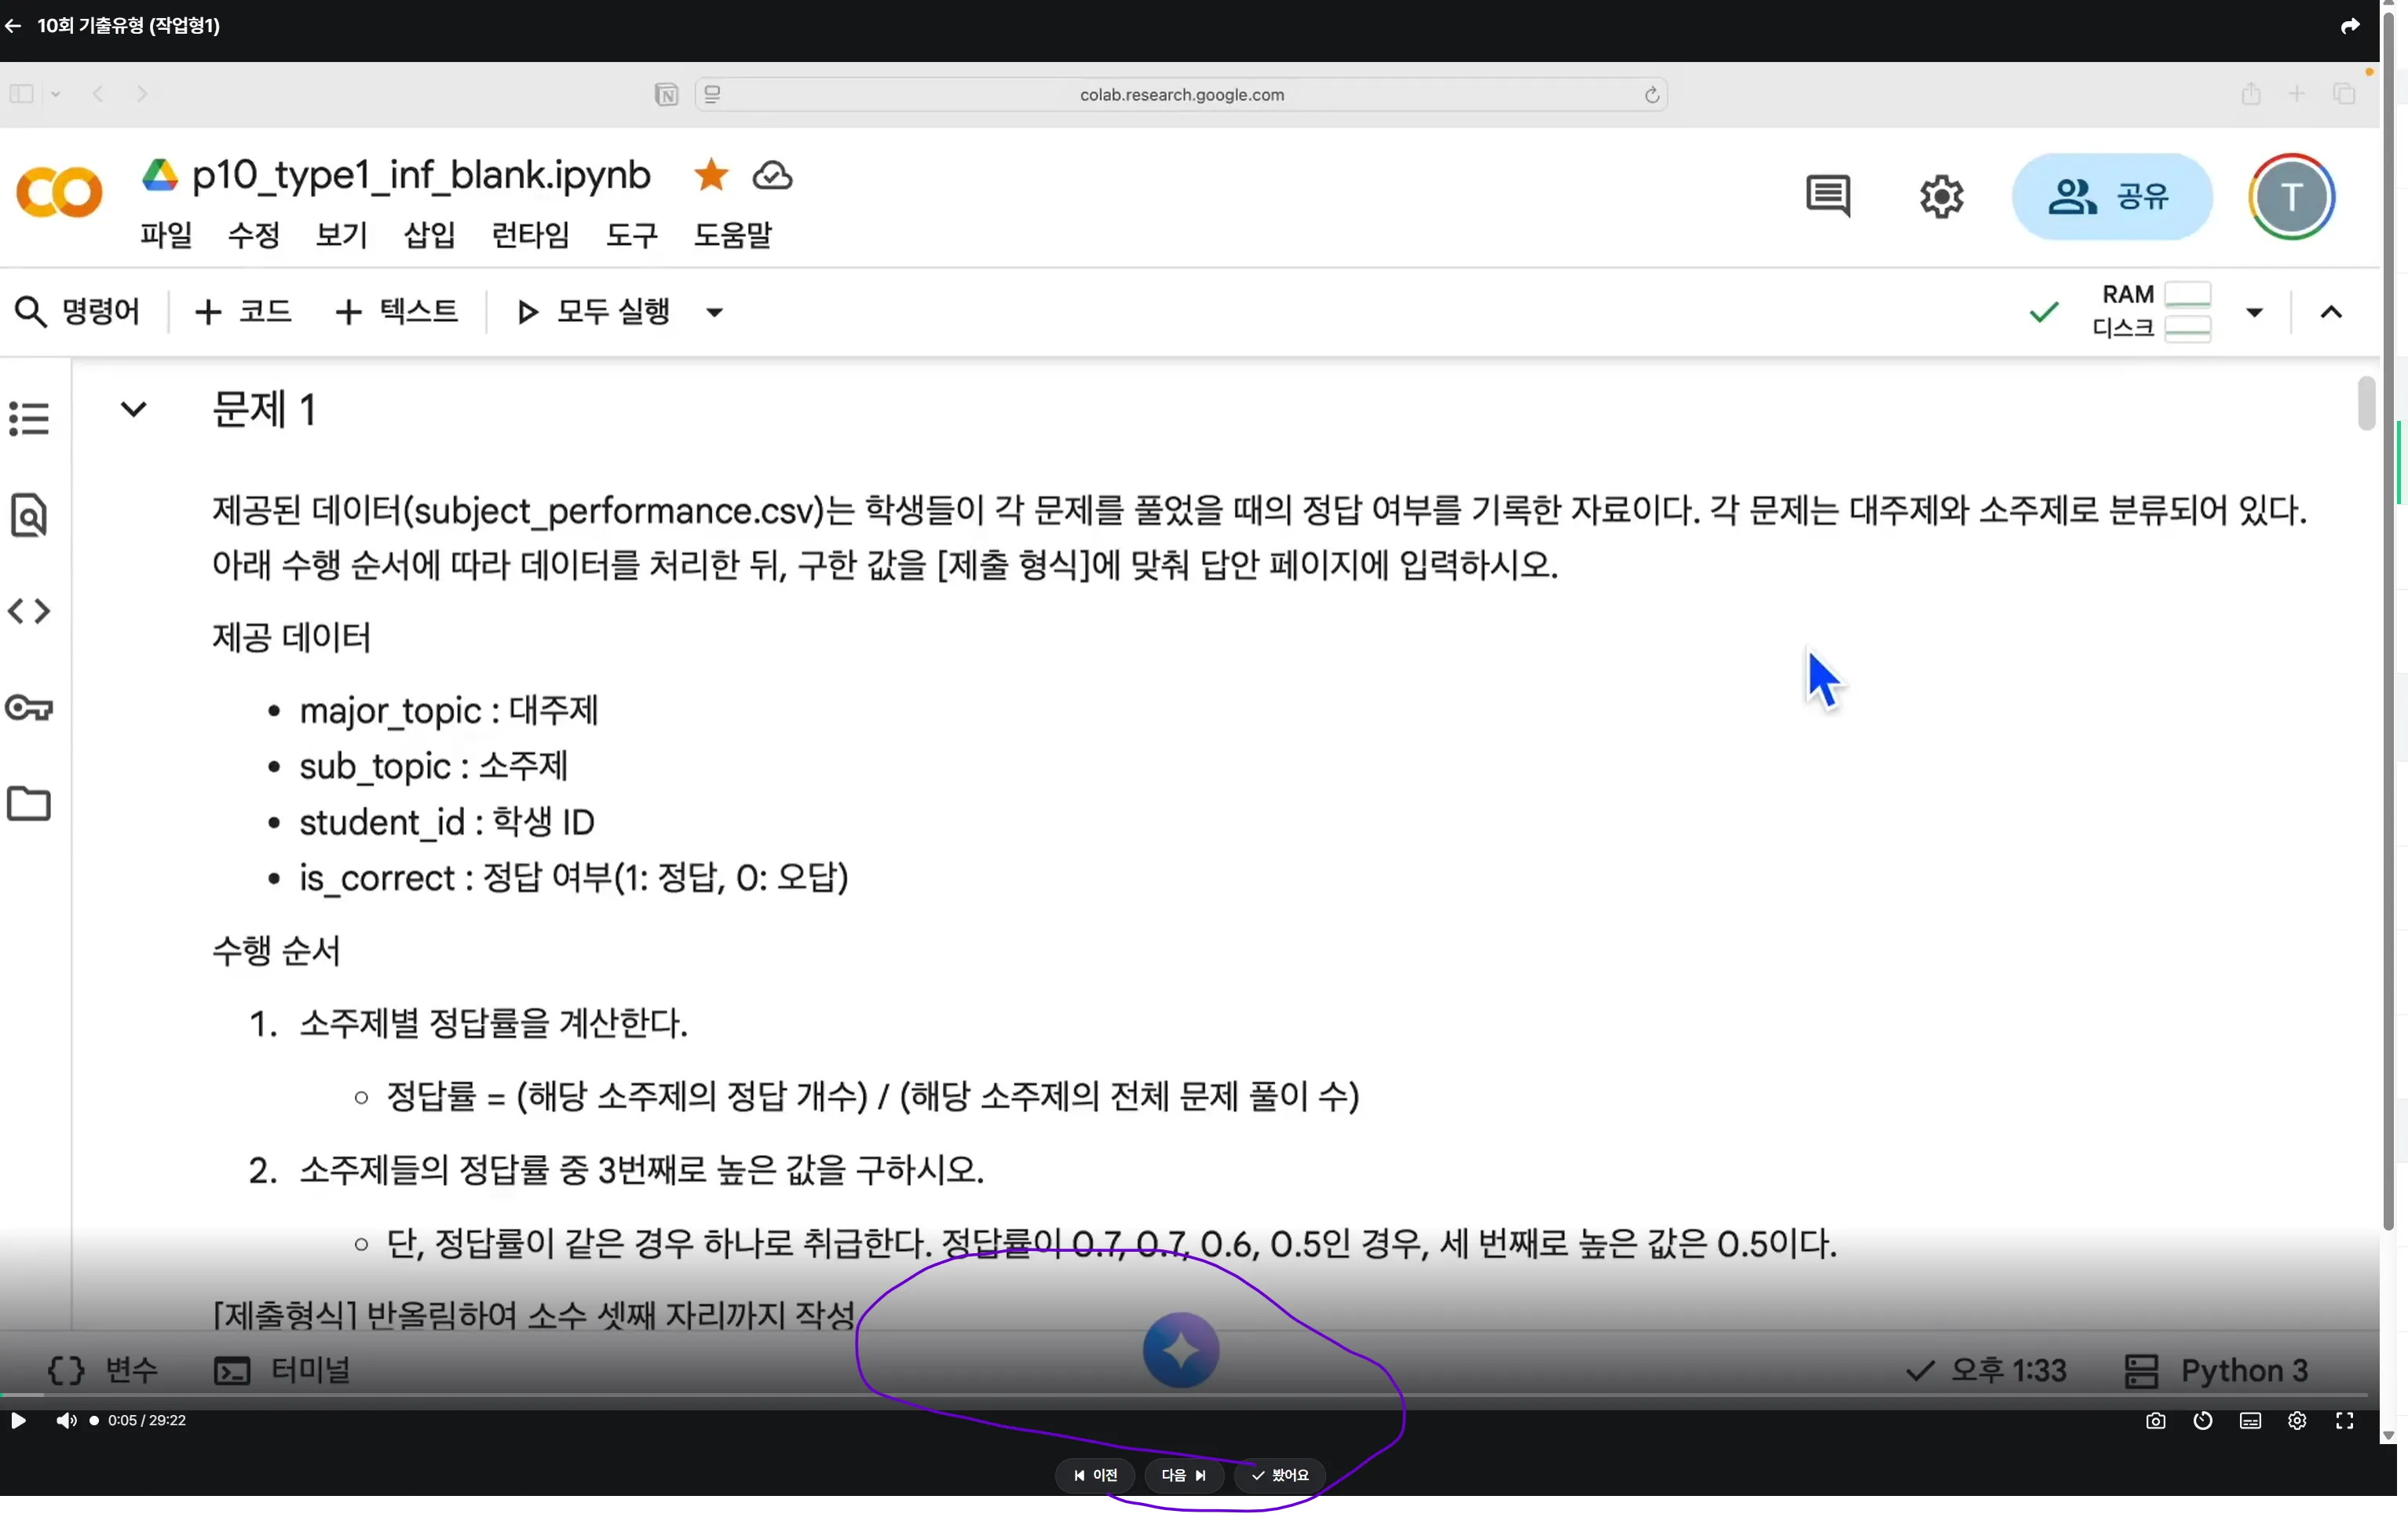Star the notebook p10_type1_inf_blank.ipynb
The height and width of the screenshot is (1514, 2408).
point(711,175)
